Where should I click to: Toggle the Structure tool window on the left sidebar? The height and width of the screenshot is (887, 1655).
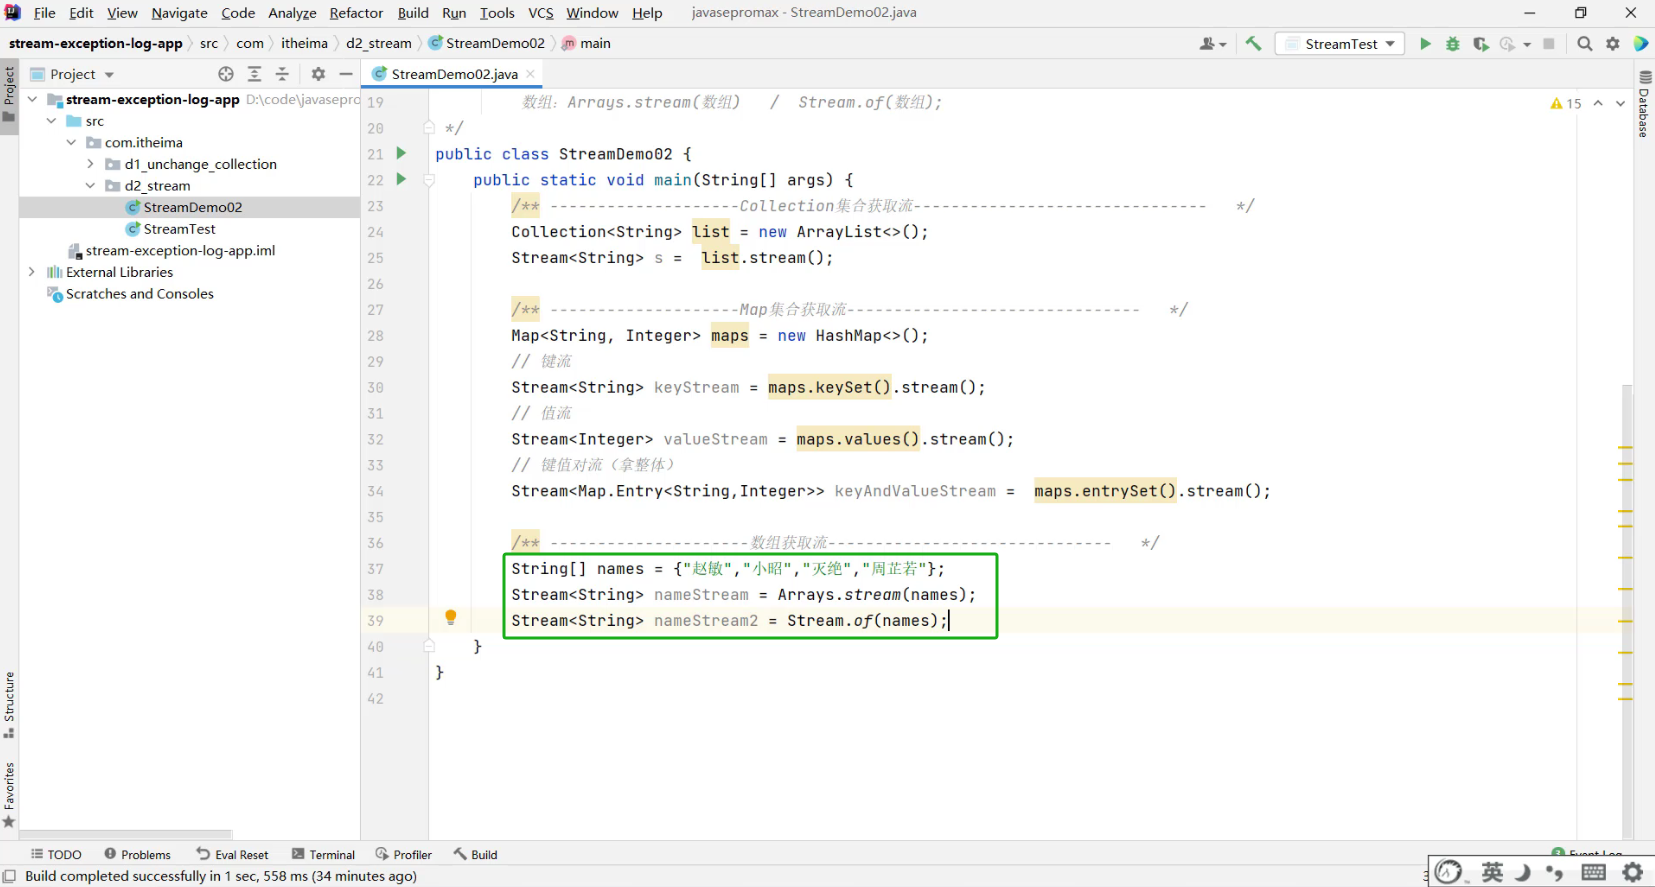click(9, 705)
